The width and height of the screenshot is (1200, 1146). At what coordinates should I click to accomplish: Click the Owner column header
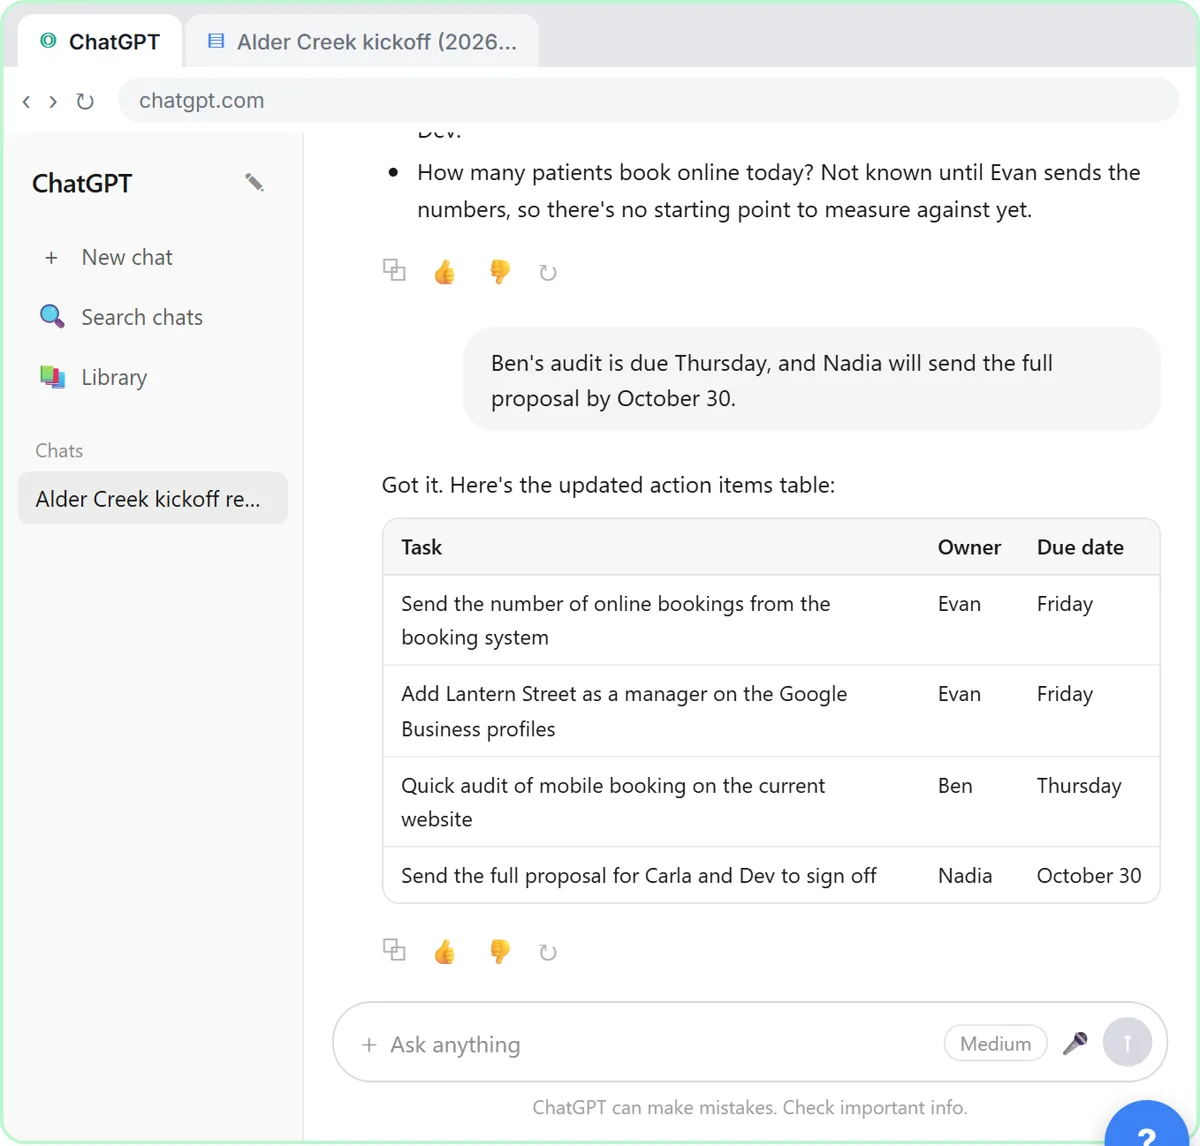tap(969, 547)
